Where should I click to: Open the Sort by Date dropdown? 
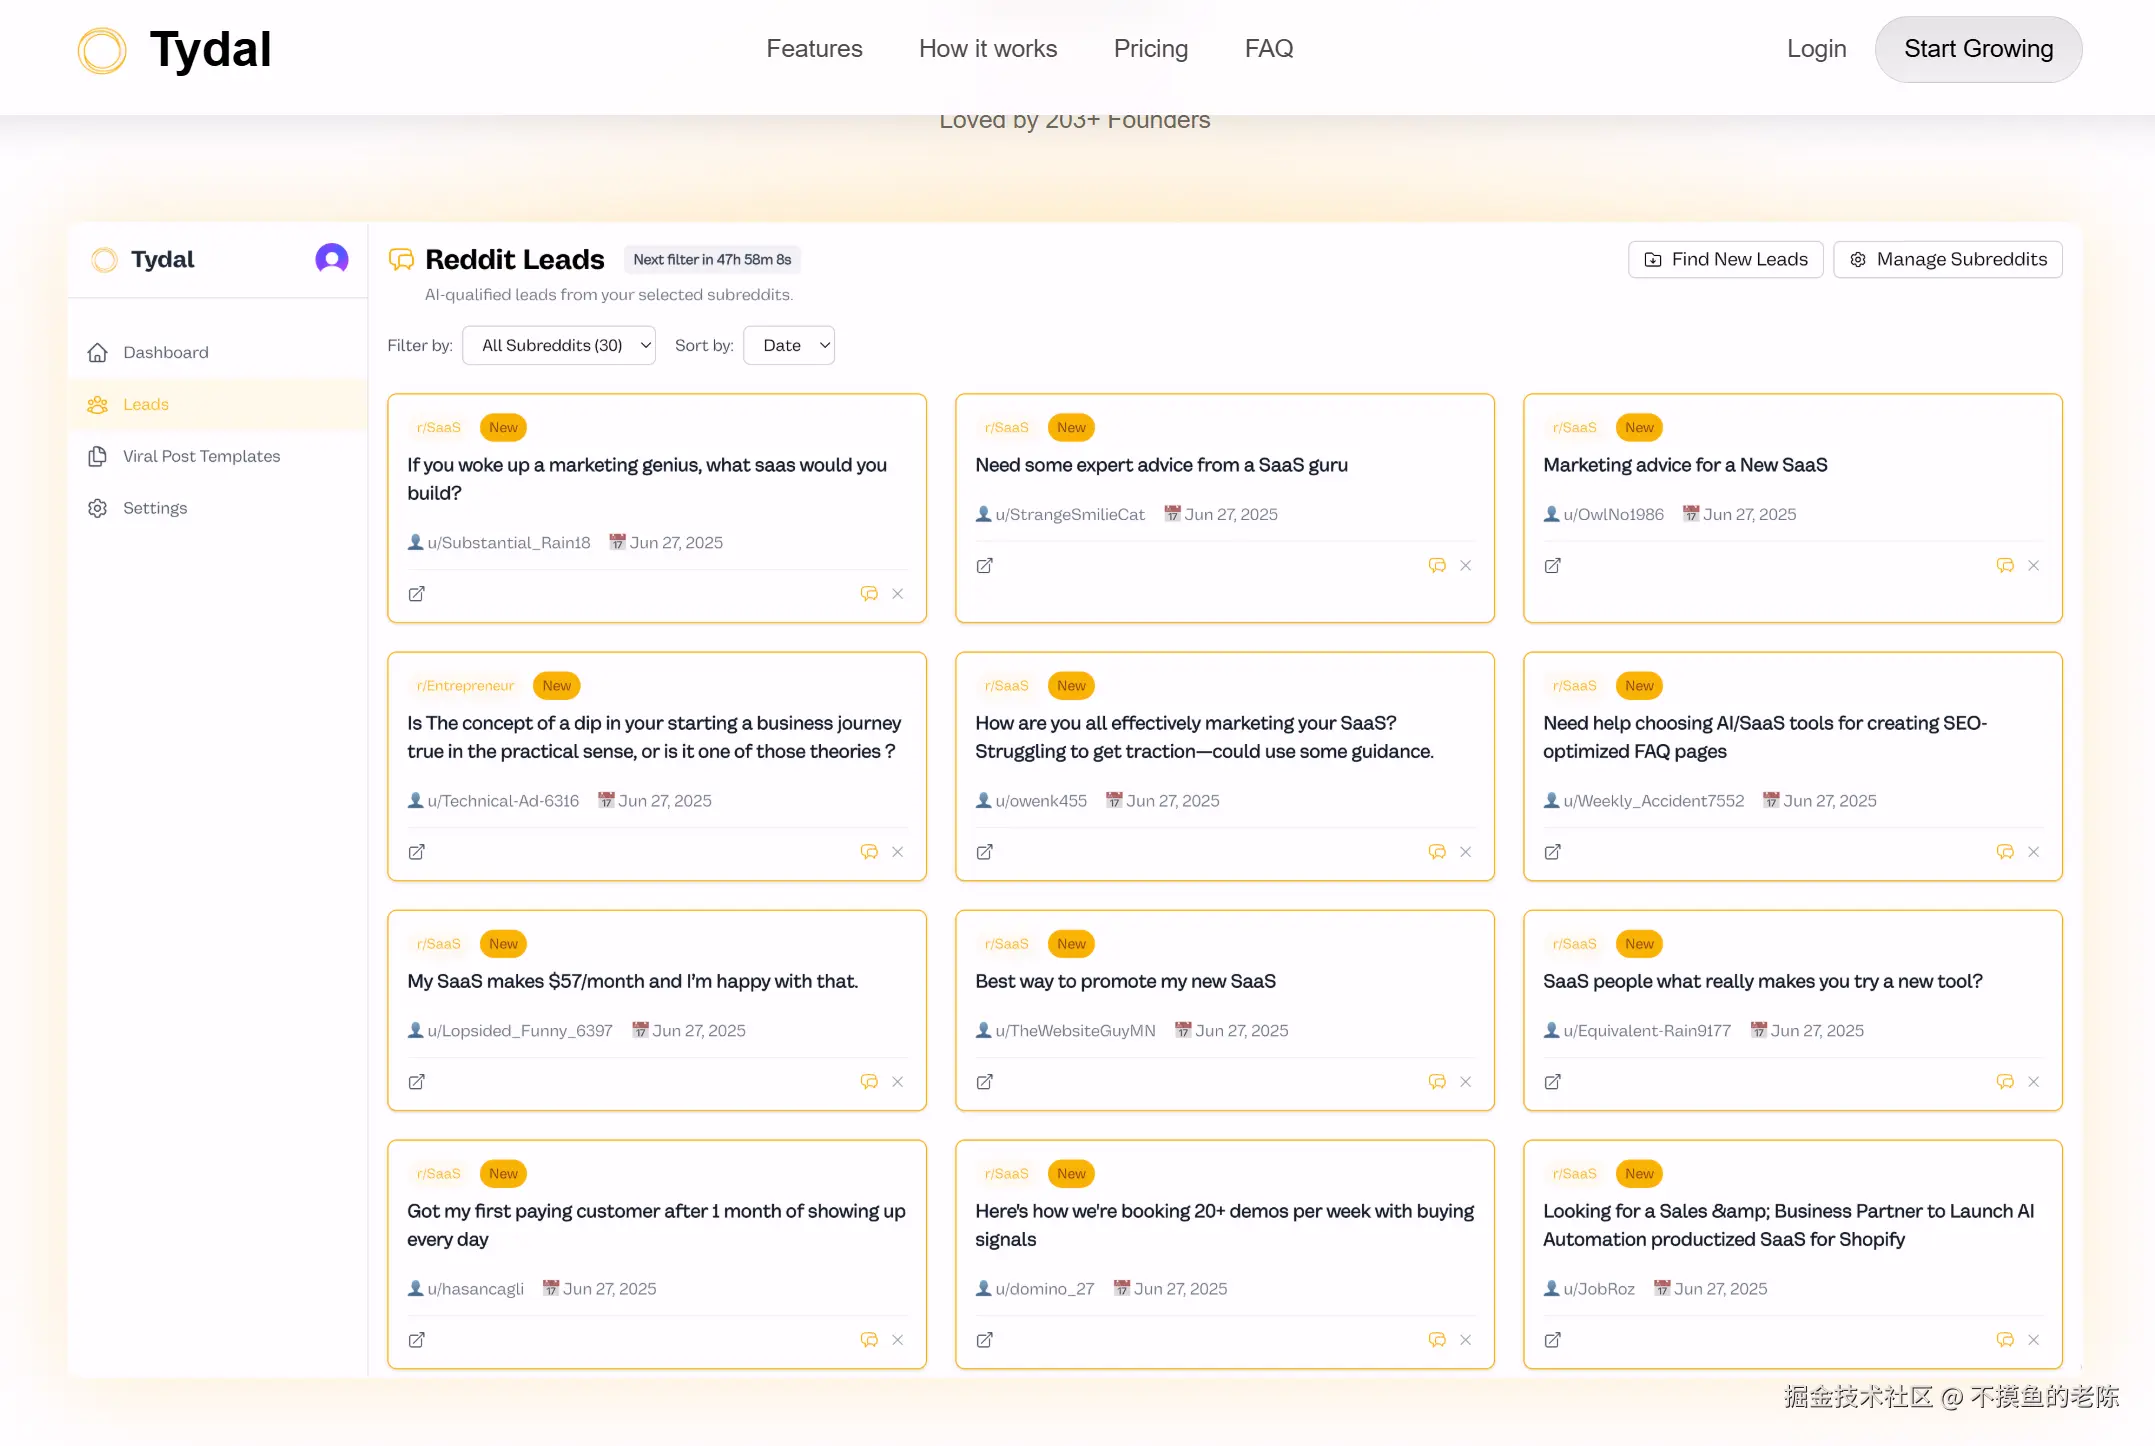789,345
